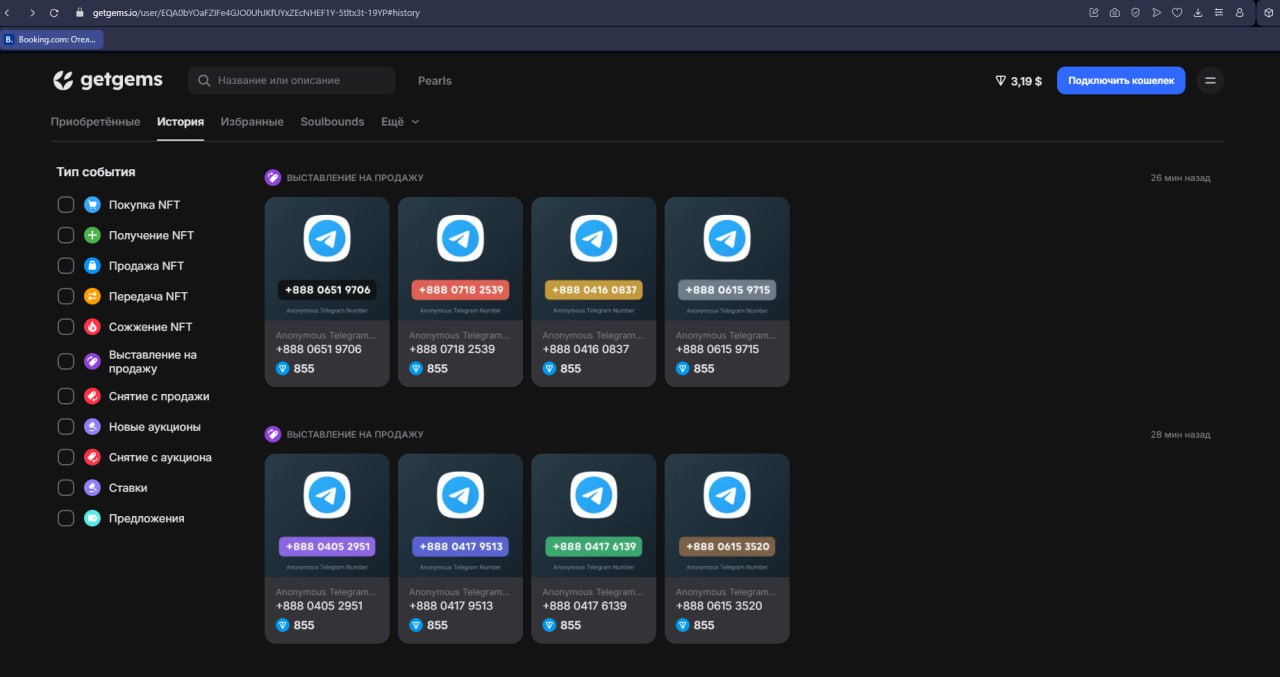
Task: Open the hamburger menu button
Action: click(1210, 81)
